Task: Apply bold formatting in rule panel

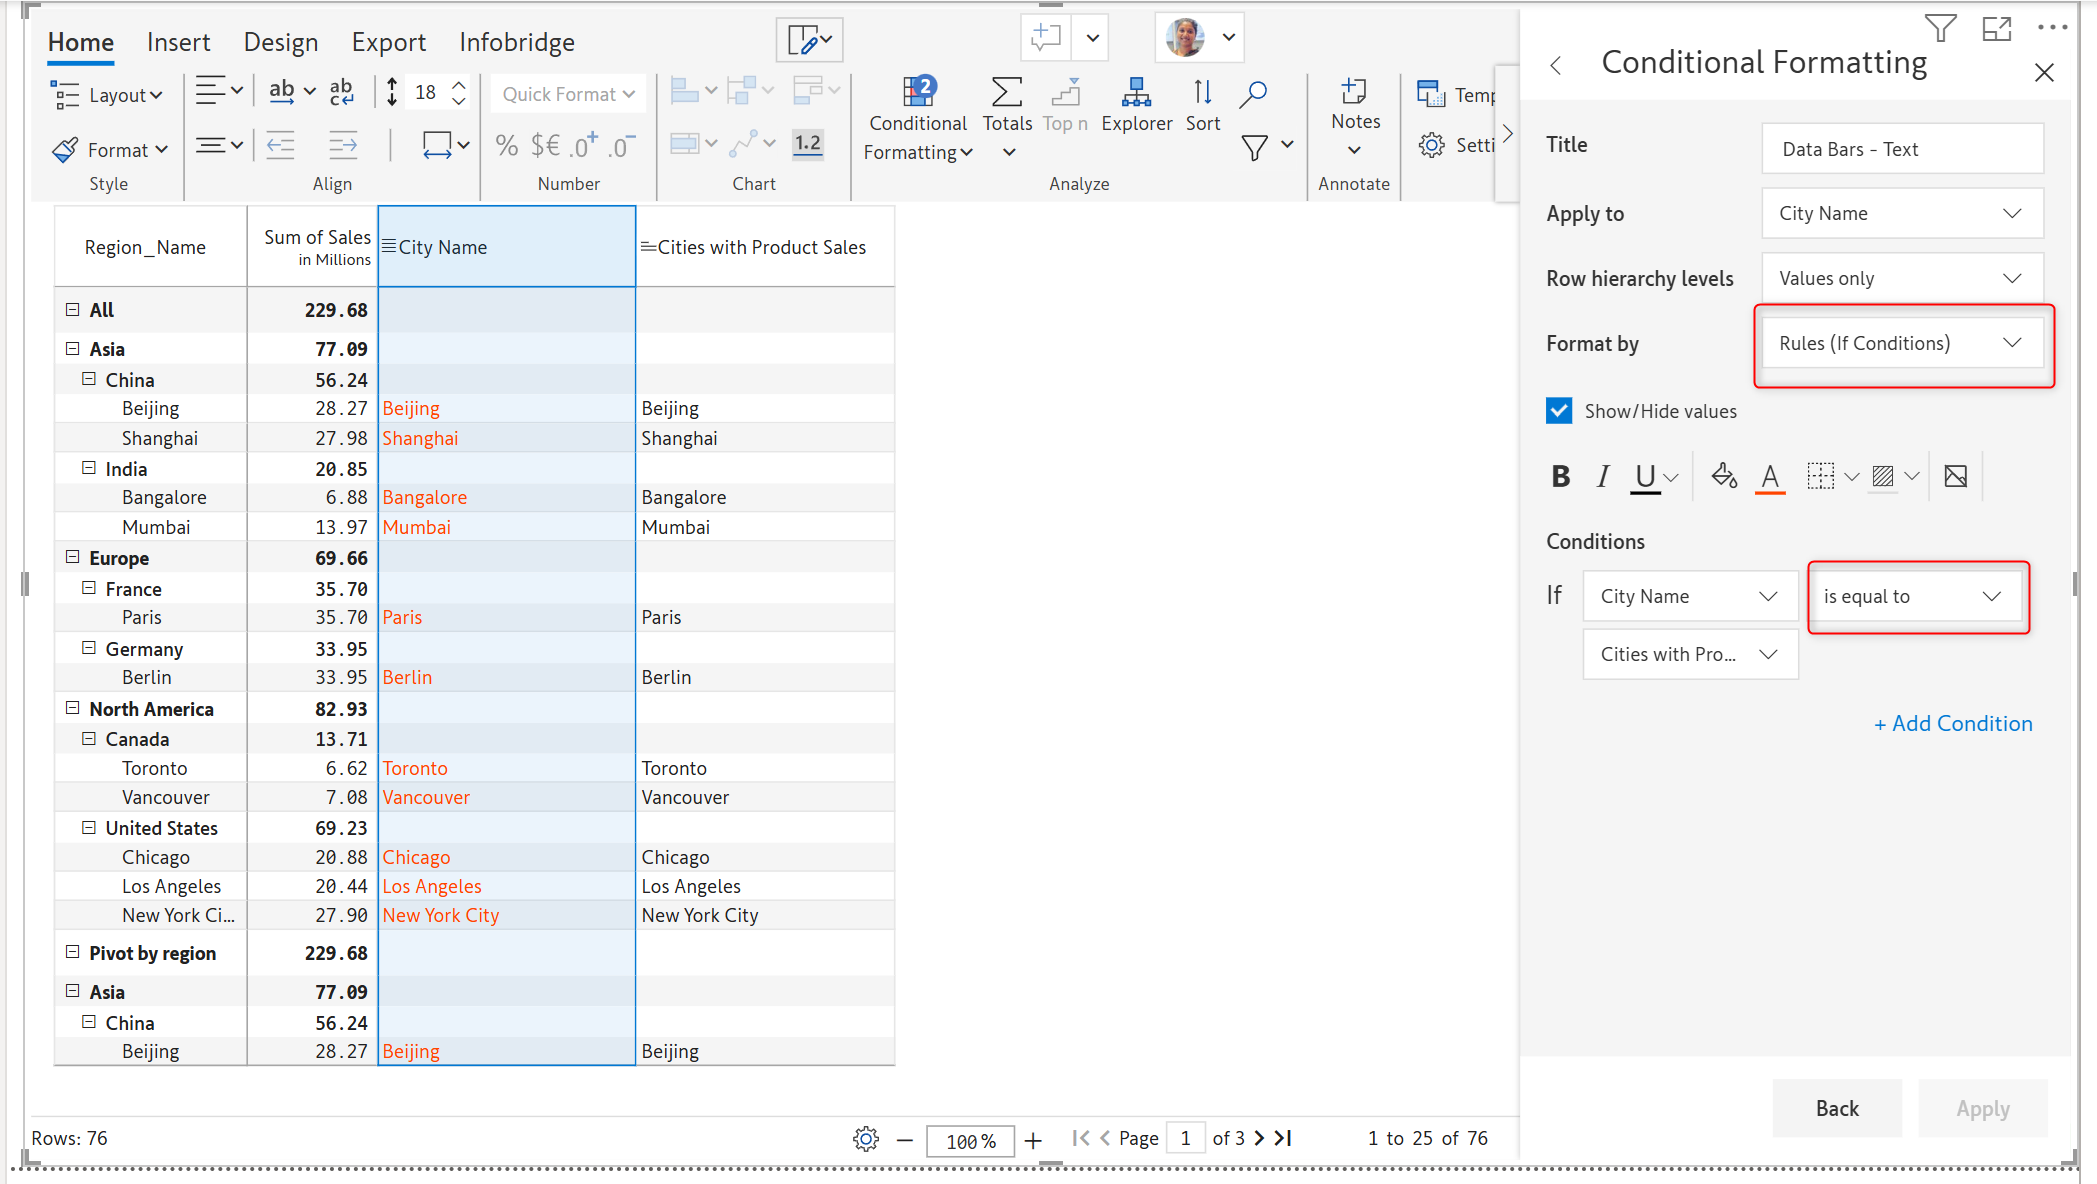Action: pyautogui.click(x=1560, y=477)
